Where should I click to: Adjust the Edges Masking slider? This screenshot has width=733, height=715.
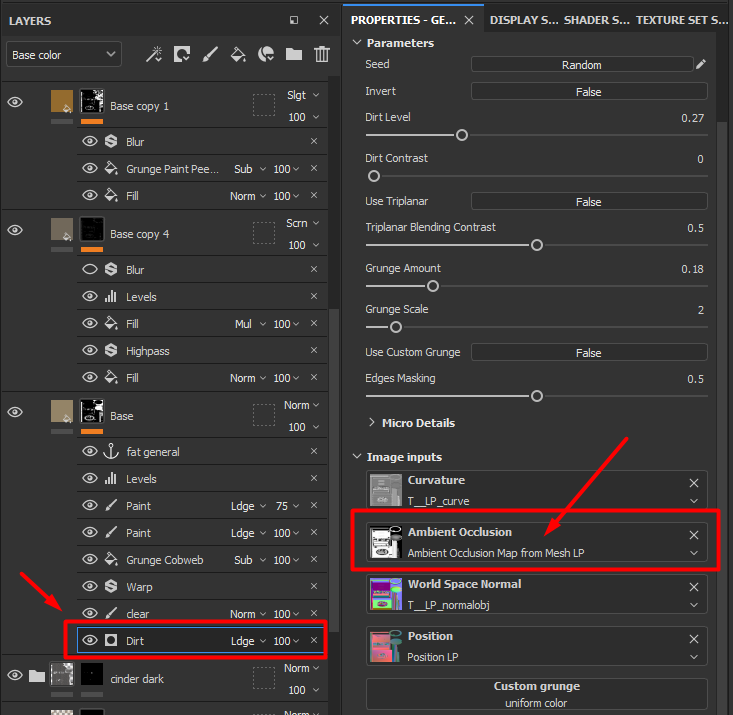pyautogui.click(x=537, y=396)
